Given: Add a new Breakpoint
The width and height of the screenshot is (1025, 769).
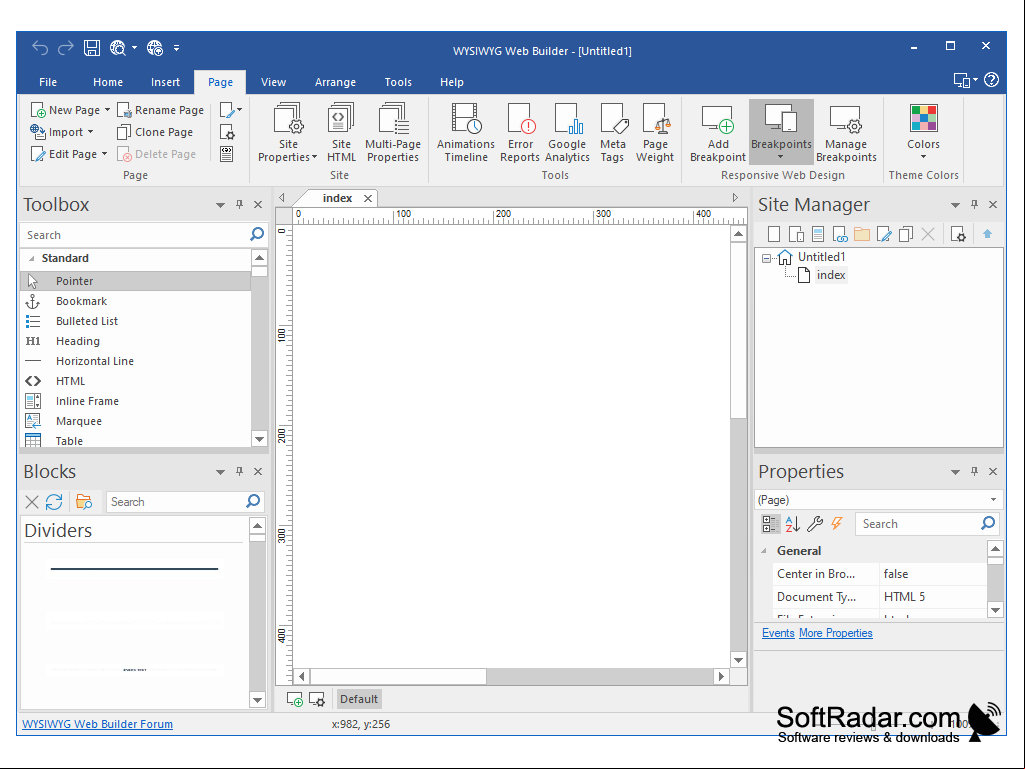Looking at the screenshot, I should click(x=718, y=132).
